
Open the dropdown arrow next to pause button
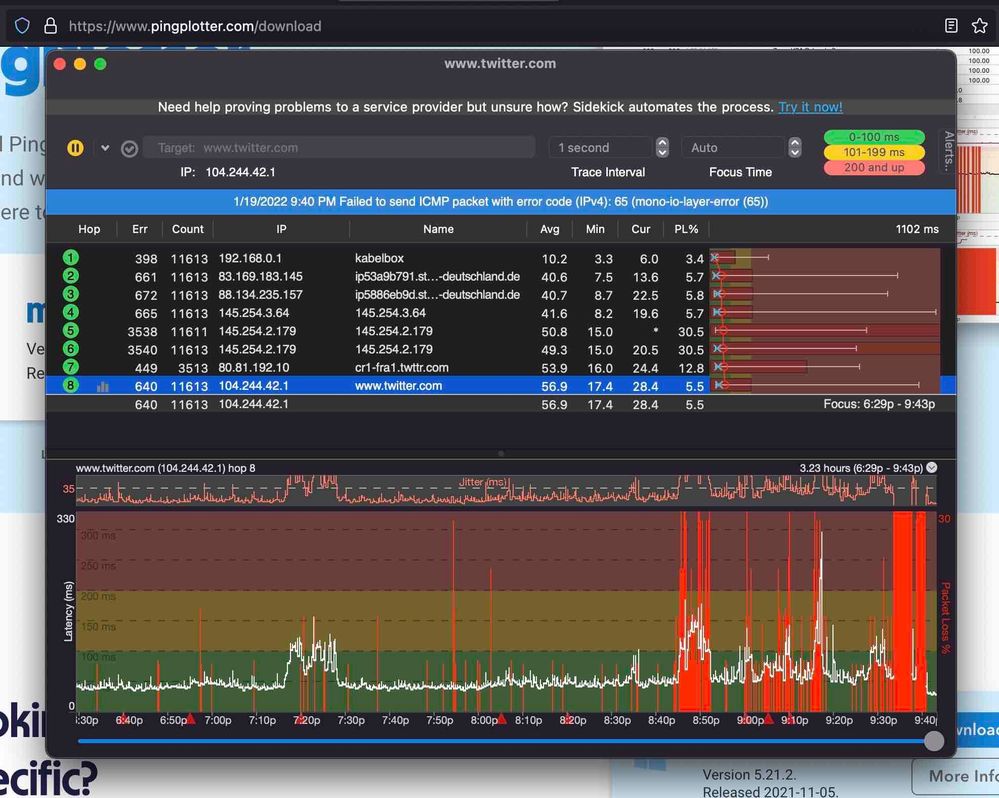(104, 148)
